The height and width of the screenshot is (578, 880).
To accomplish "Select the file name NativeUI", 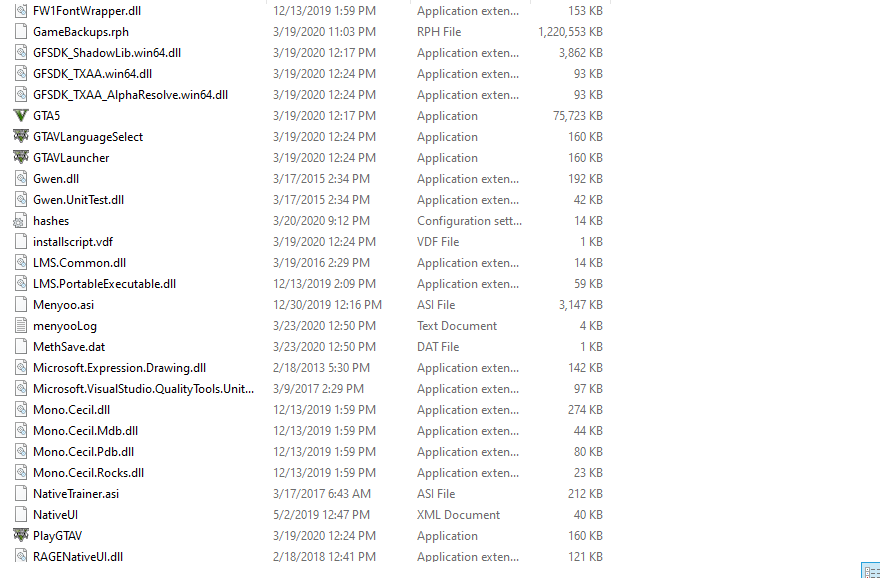I will [x=56, y=515].
